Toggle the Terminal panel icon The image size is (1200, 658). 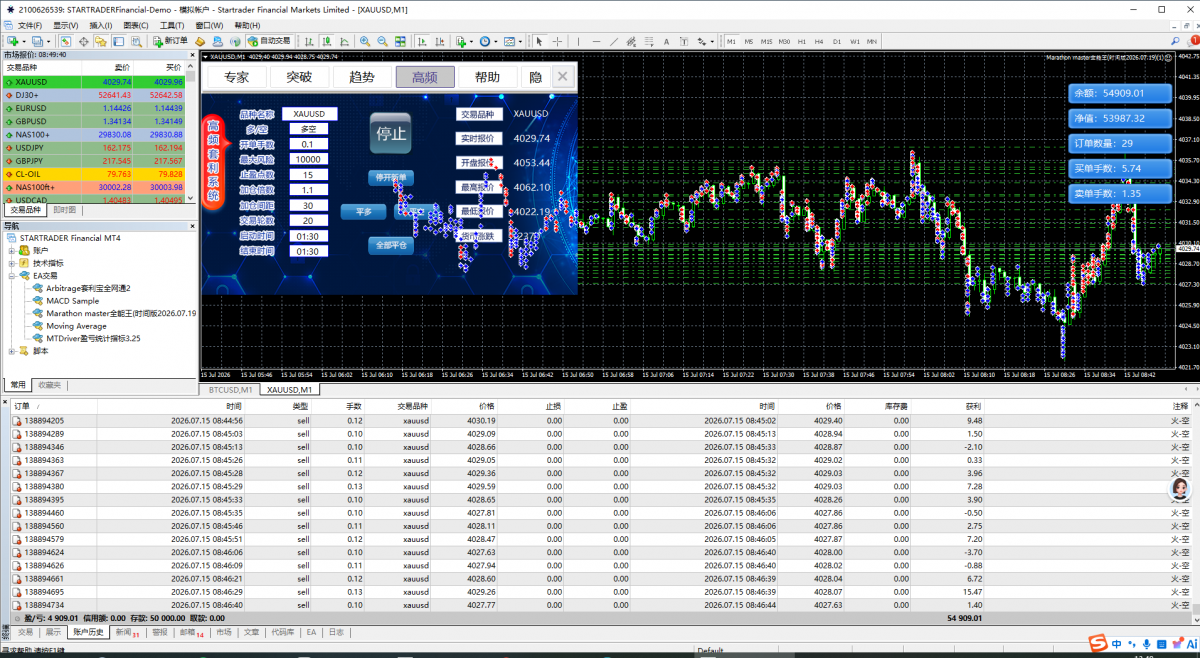click(118, 41)
